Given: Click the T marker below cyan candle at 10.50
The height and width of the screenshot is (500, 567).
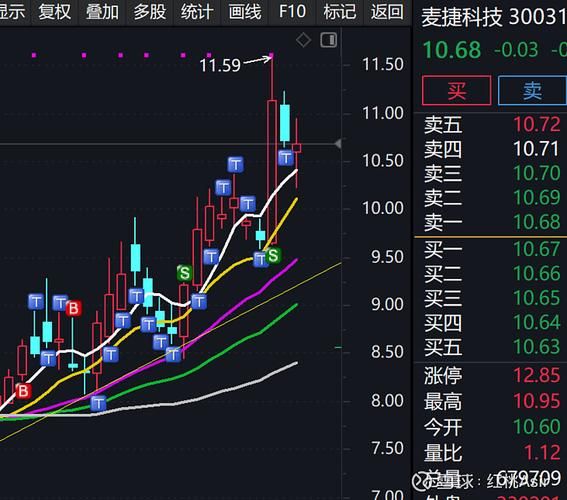Looking at the screenshot, I should point(286,158).
